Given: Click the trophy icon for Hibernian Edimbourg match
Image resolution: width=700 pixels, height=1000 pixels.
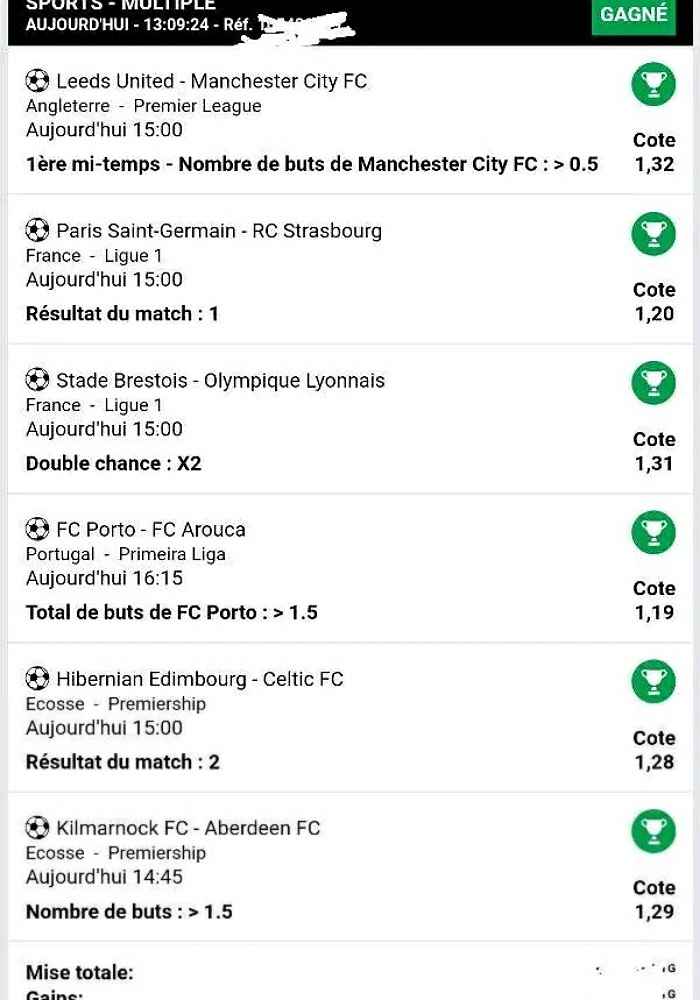Looking at the screenshot, I should pos(653,682).
